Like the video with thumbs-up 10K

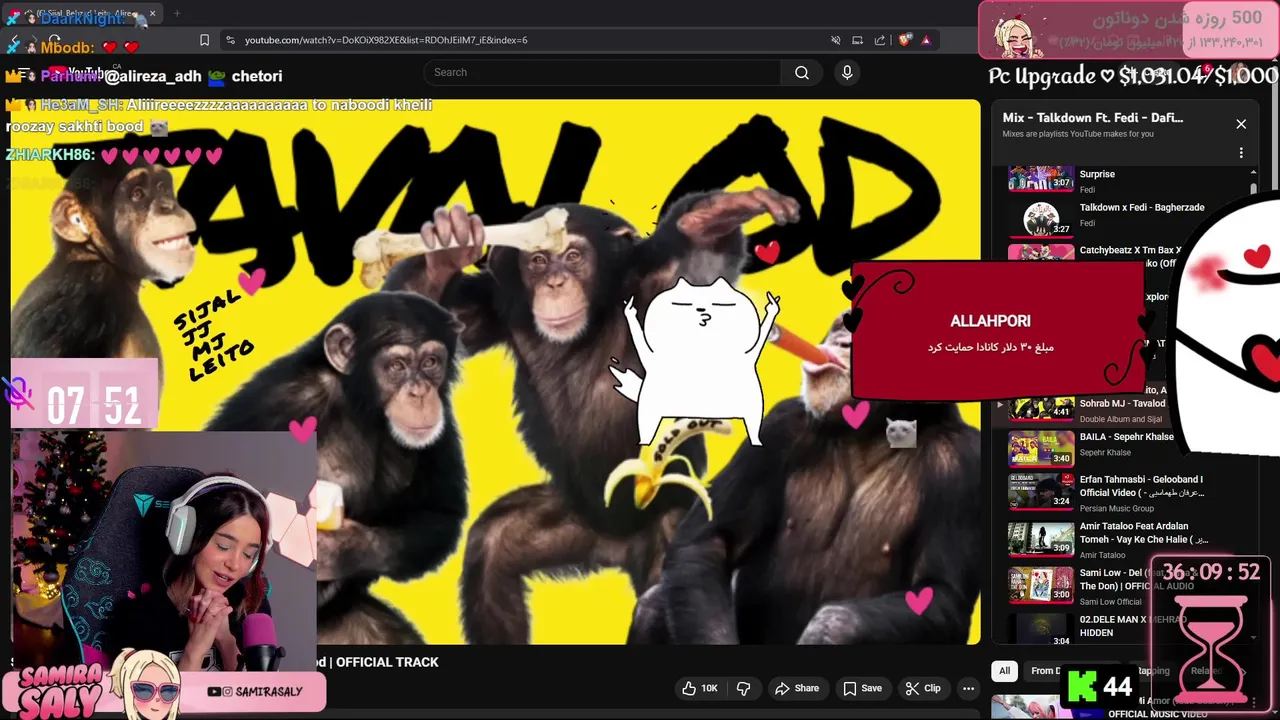699,688
